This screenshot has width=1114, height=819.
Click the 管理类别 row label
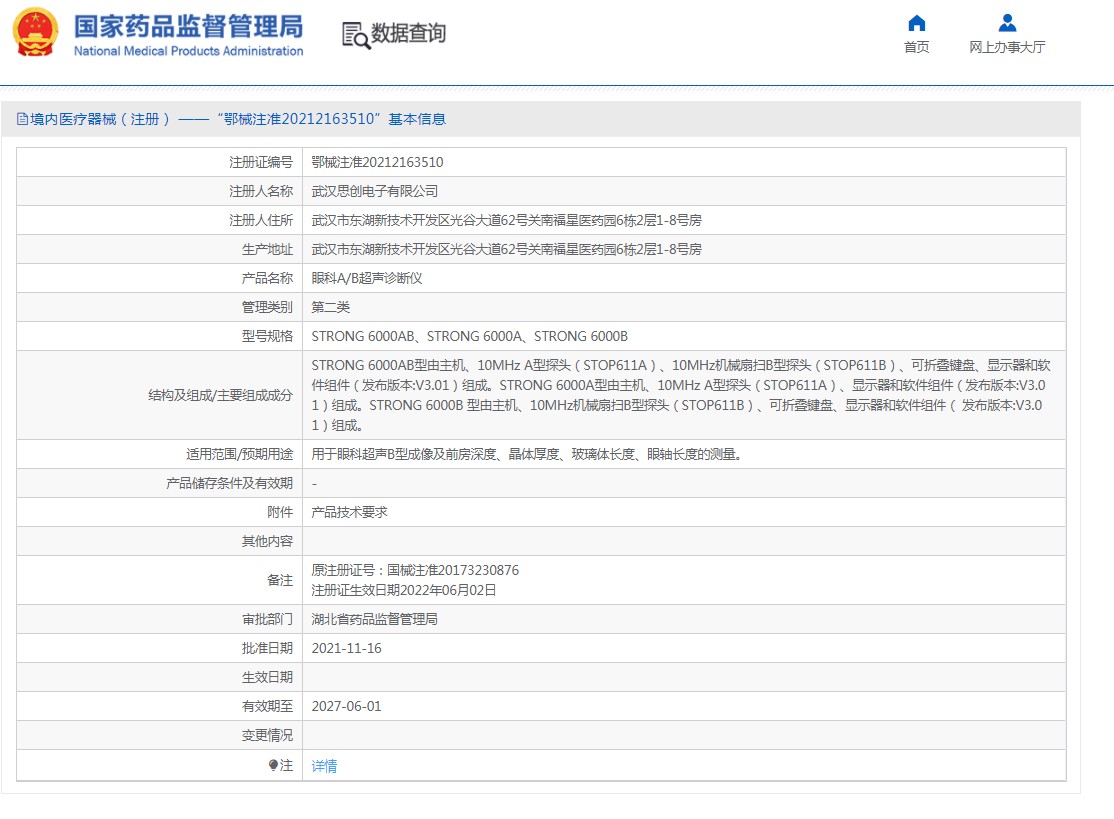pos(267,307)
